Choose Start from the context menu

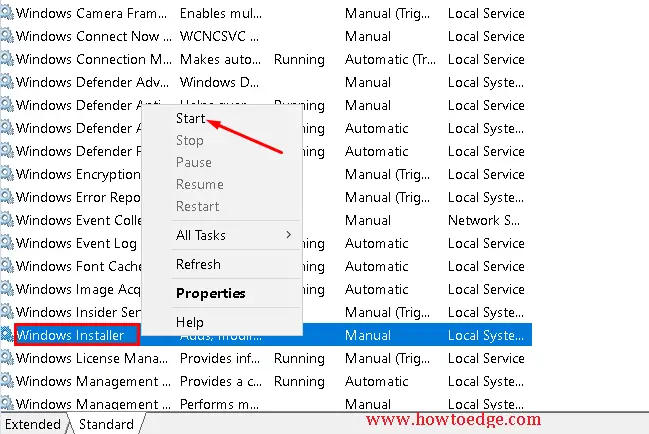coord(191,119)
